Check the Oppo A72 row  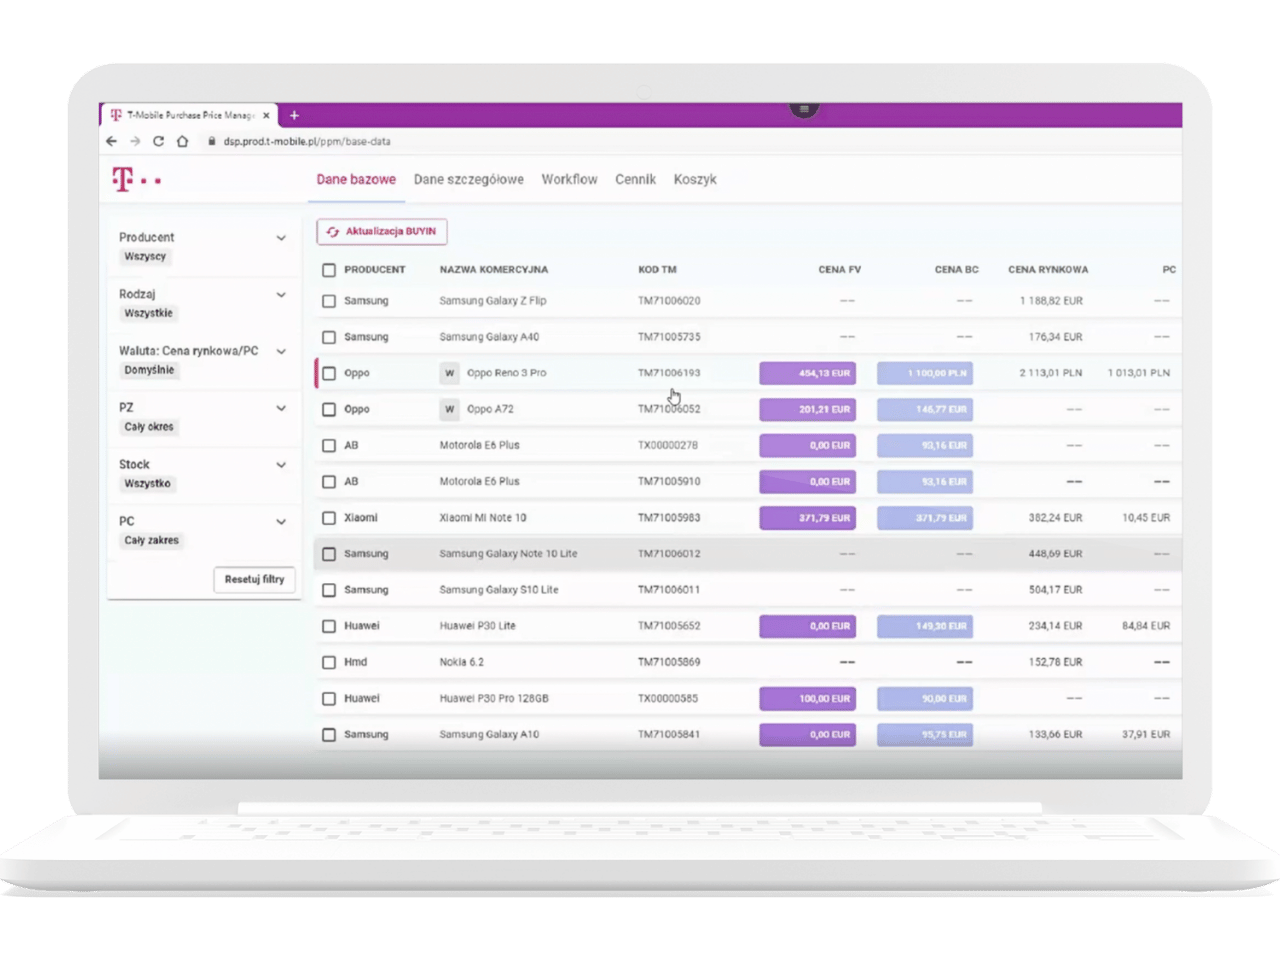pos(329,409)
